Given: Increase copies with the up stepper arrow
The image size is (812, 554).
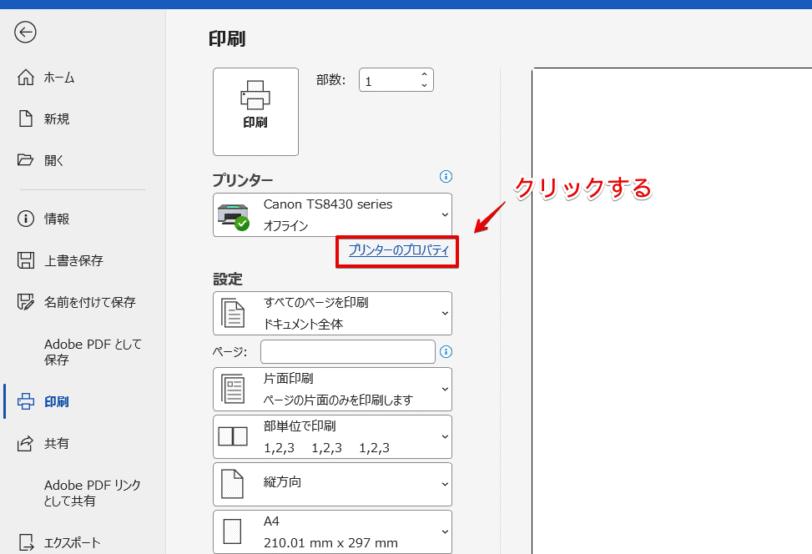Looking at the screenshot, I should 424,75.
